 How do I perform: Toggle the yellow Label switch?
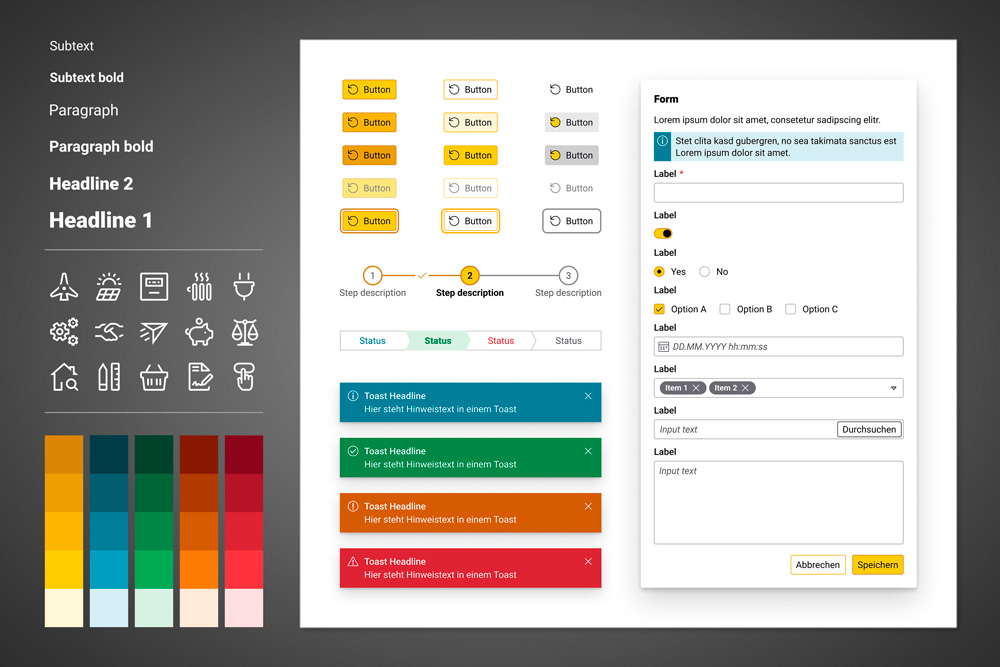coord(663,234)
